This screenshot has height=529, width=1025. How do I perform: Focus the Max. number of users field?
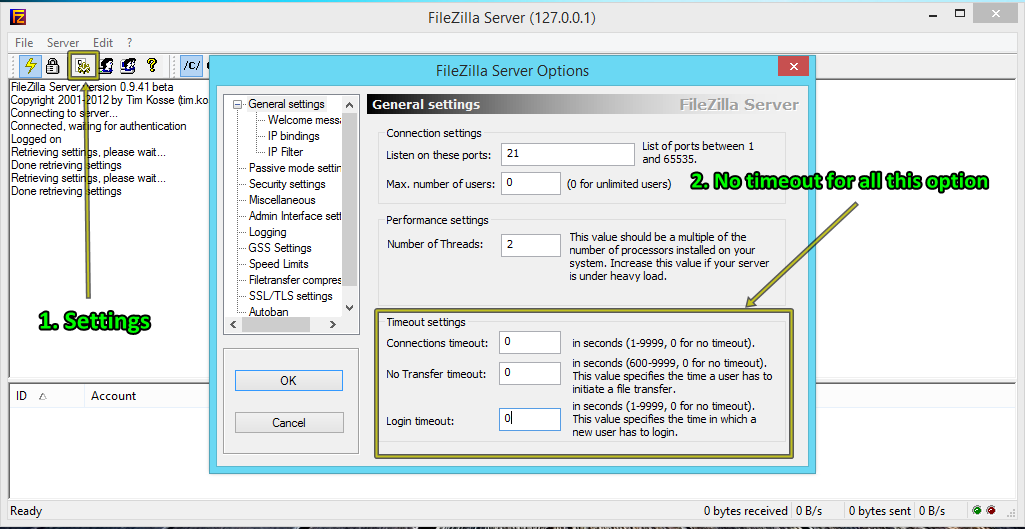click(x=531, y=184)
